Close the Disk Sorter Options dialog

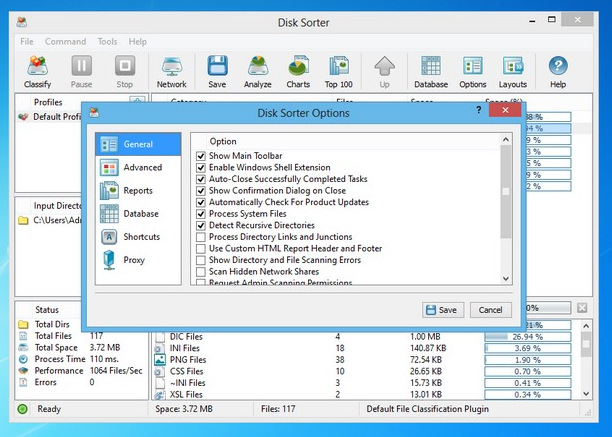tap(505, 110)
